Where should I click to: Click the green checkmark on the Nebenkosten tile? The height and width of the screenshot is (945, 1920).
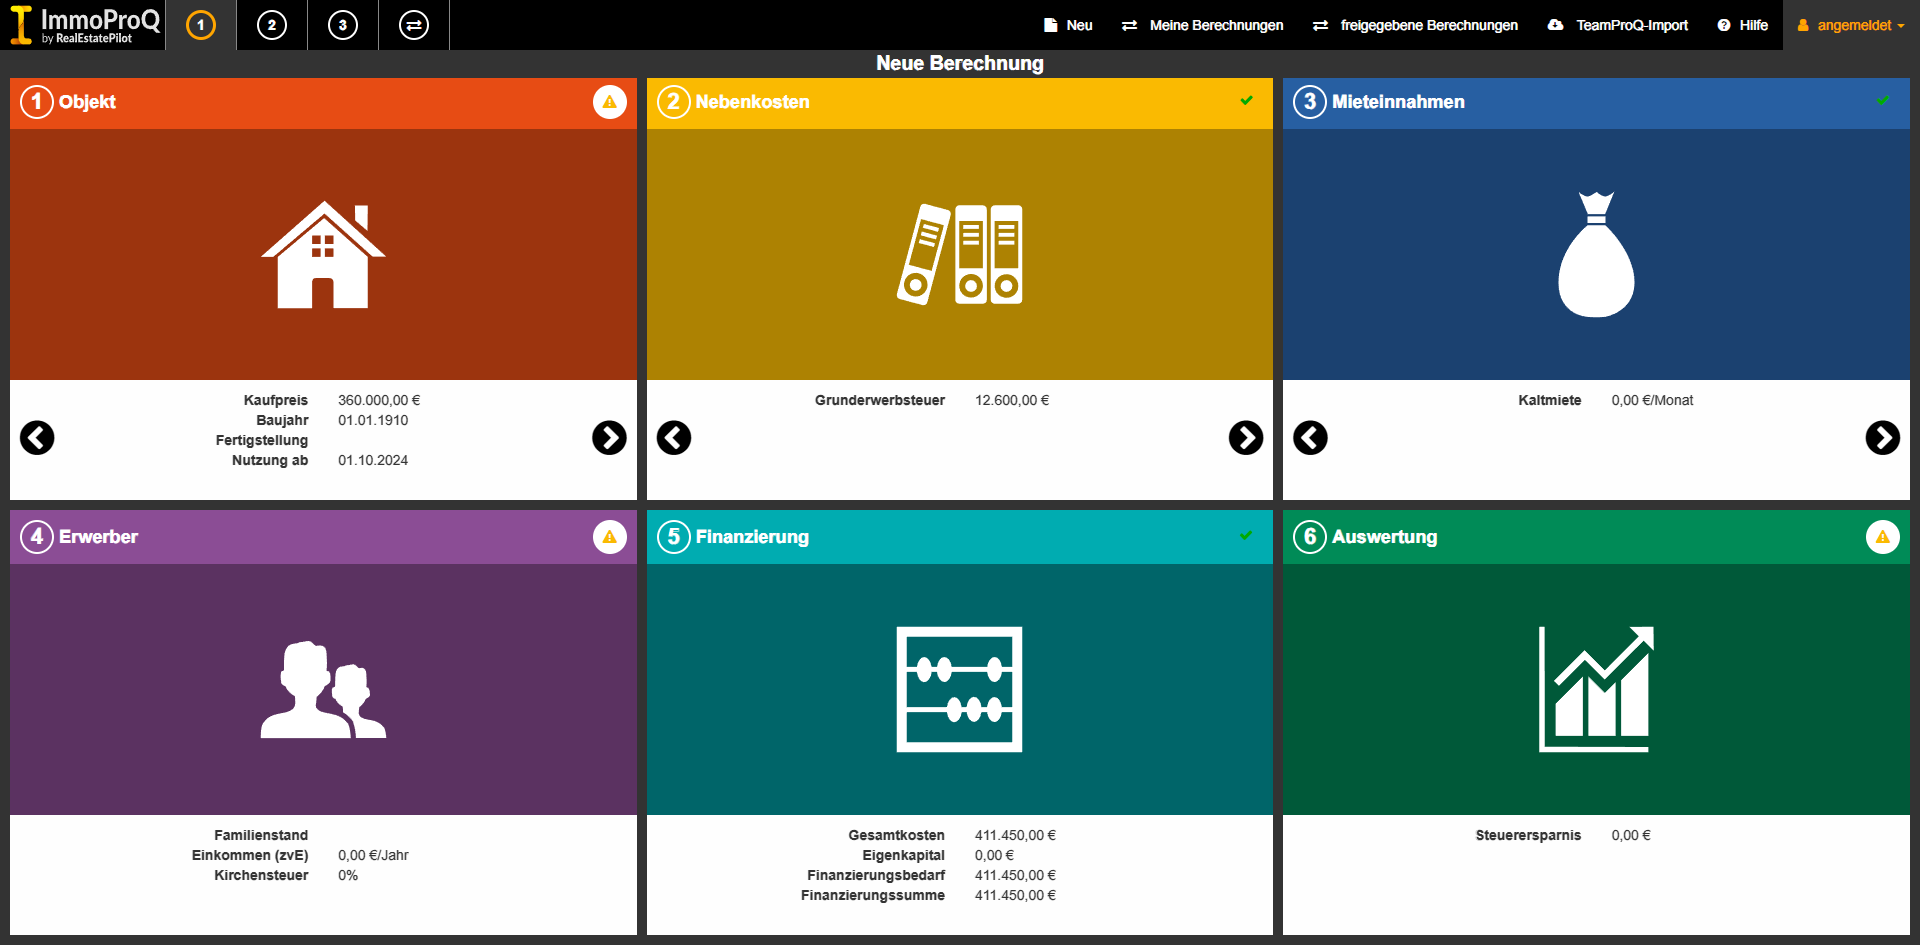(x=1246, y=101)
